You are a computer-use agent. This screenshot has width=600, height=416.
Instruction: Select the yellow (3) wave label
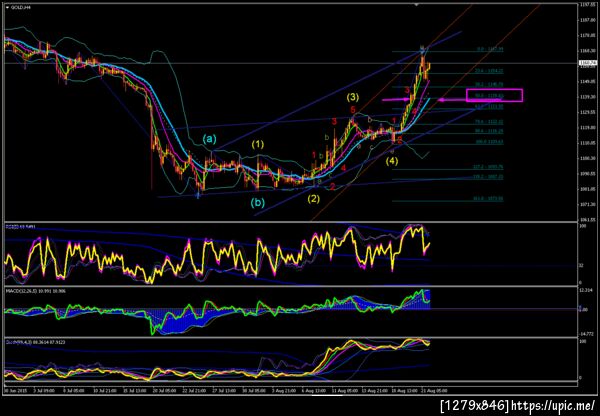pos(353,97)
